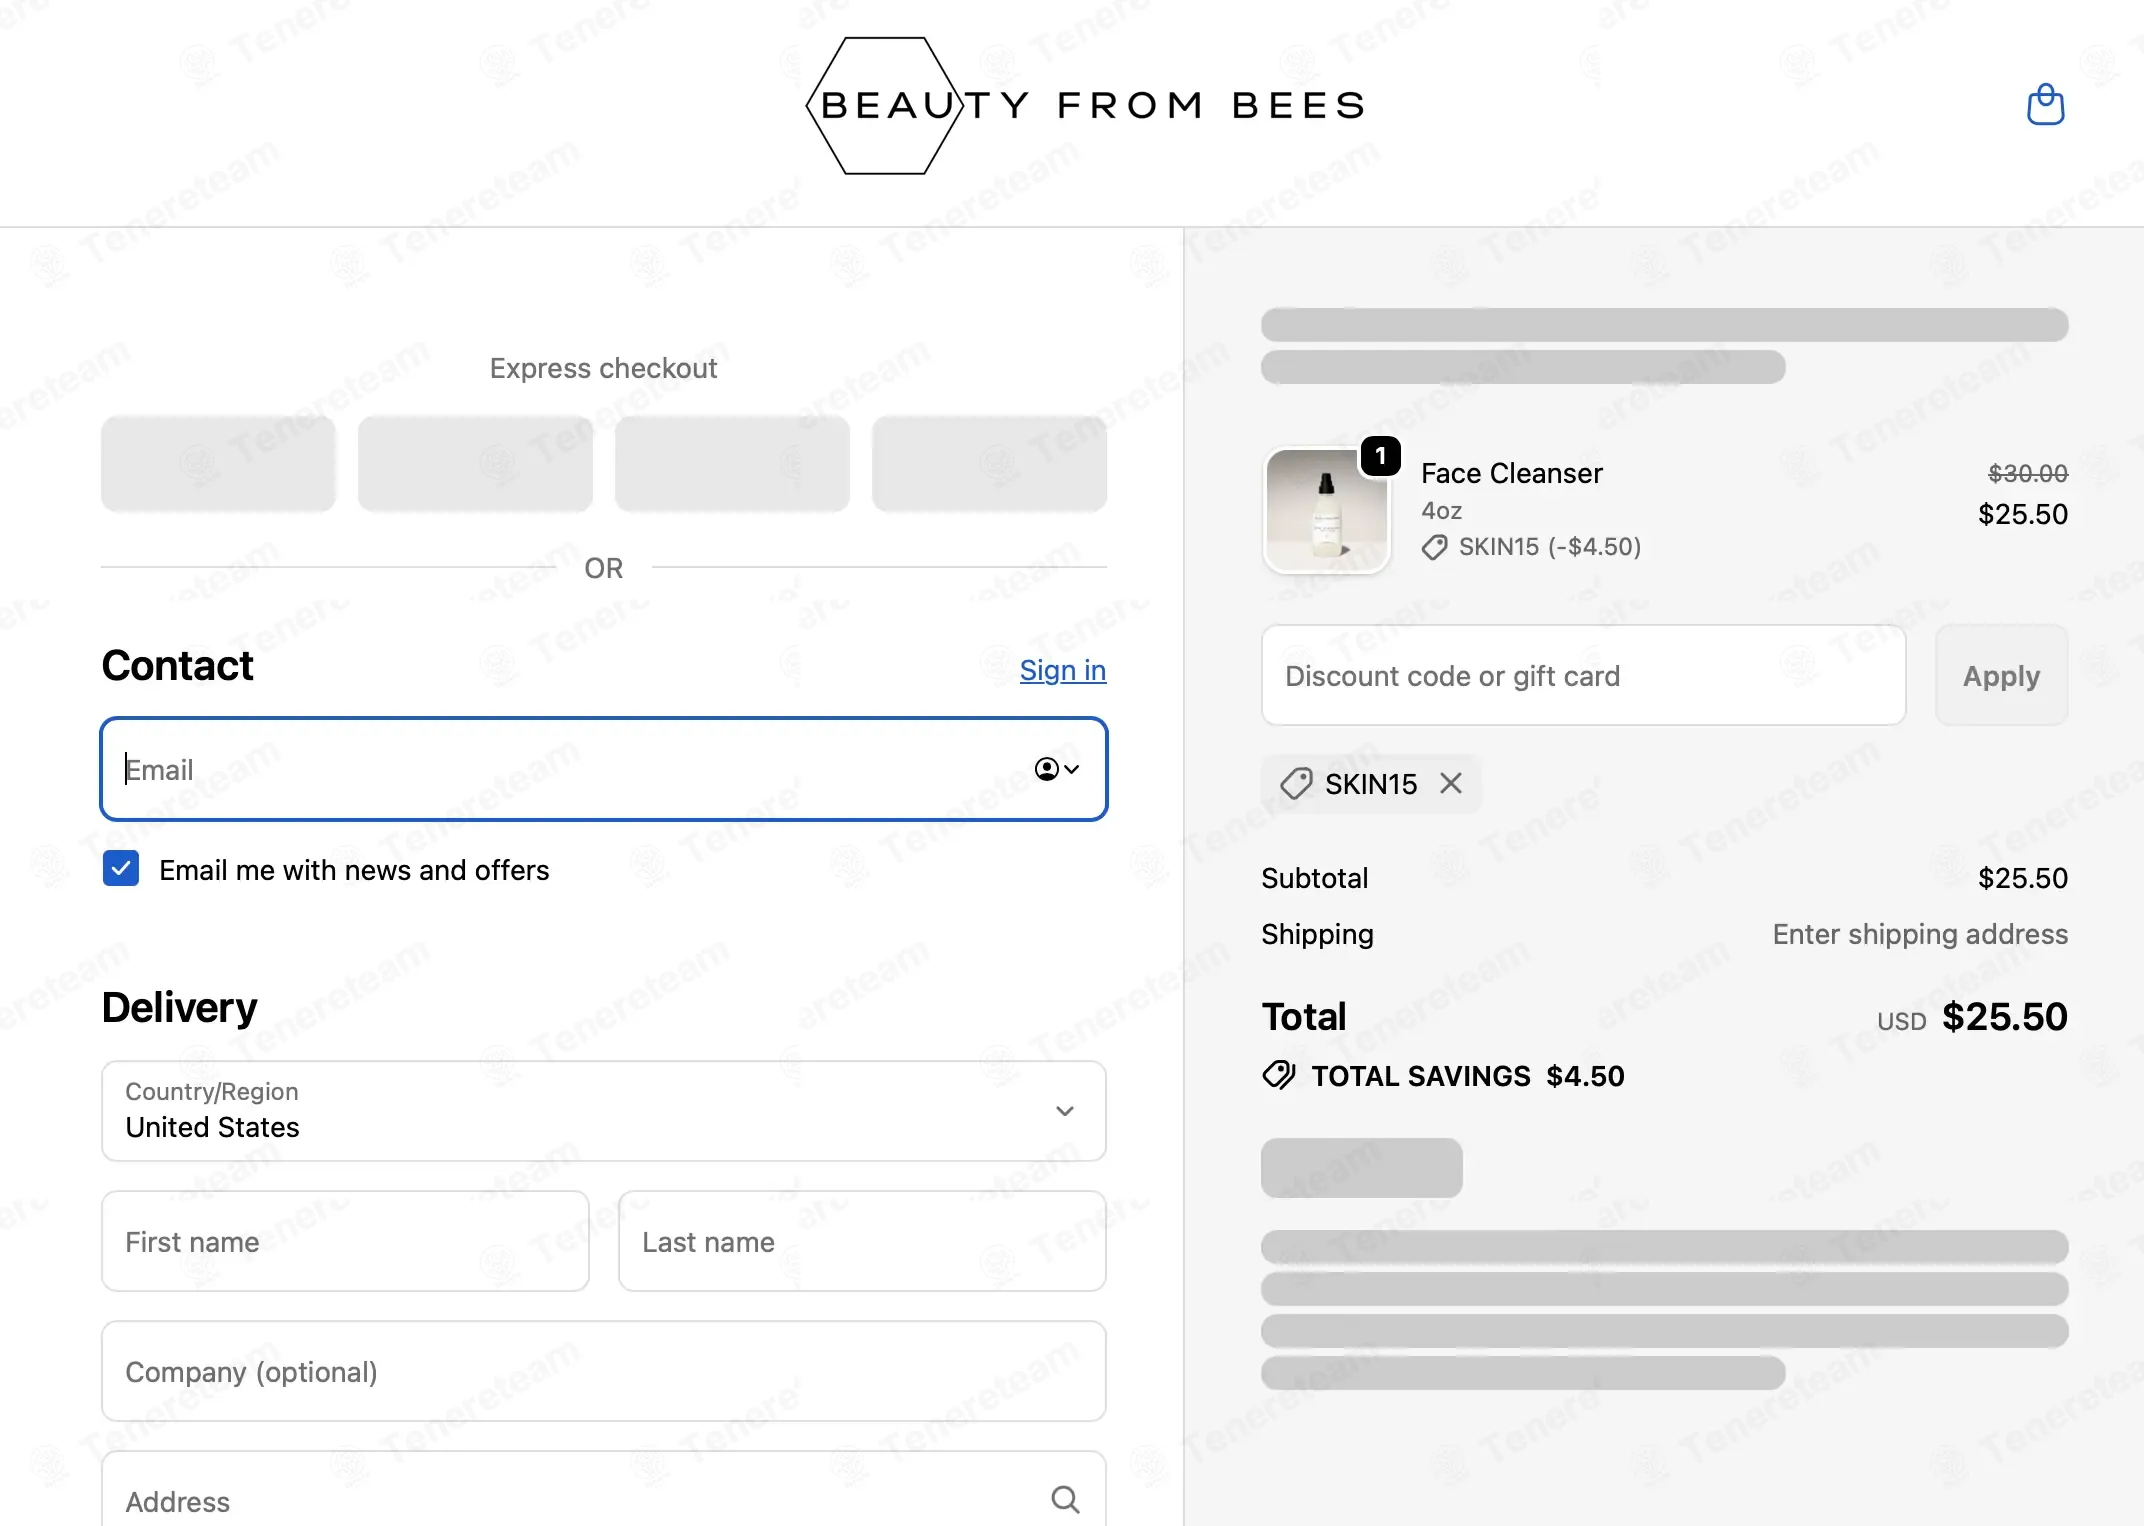Click the SKIN15 discount tag icon
The height and width of the screenshot is (1526, 2144).
click(x=1296, y=783)
